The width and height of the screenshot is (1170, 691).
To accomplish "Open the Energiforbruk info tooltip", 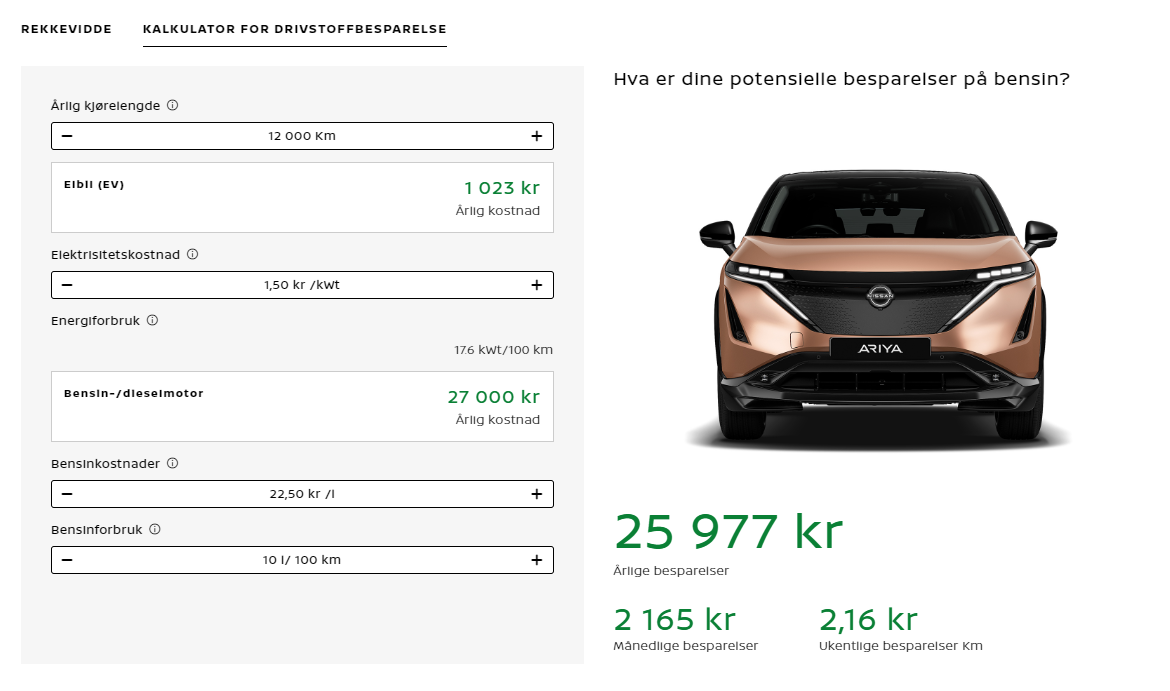I will click(x=151, y=320).
